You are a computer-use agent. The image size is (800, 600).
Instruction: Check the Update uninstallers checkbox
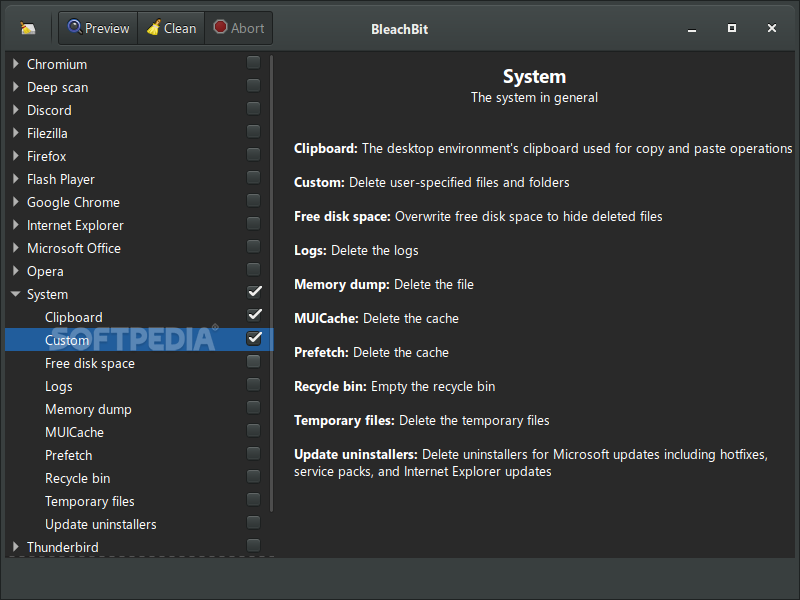click(254, 522)
